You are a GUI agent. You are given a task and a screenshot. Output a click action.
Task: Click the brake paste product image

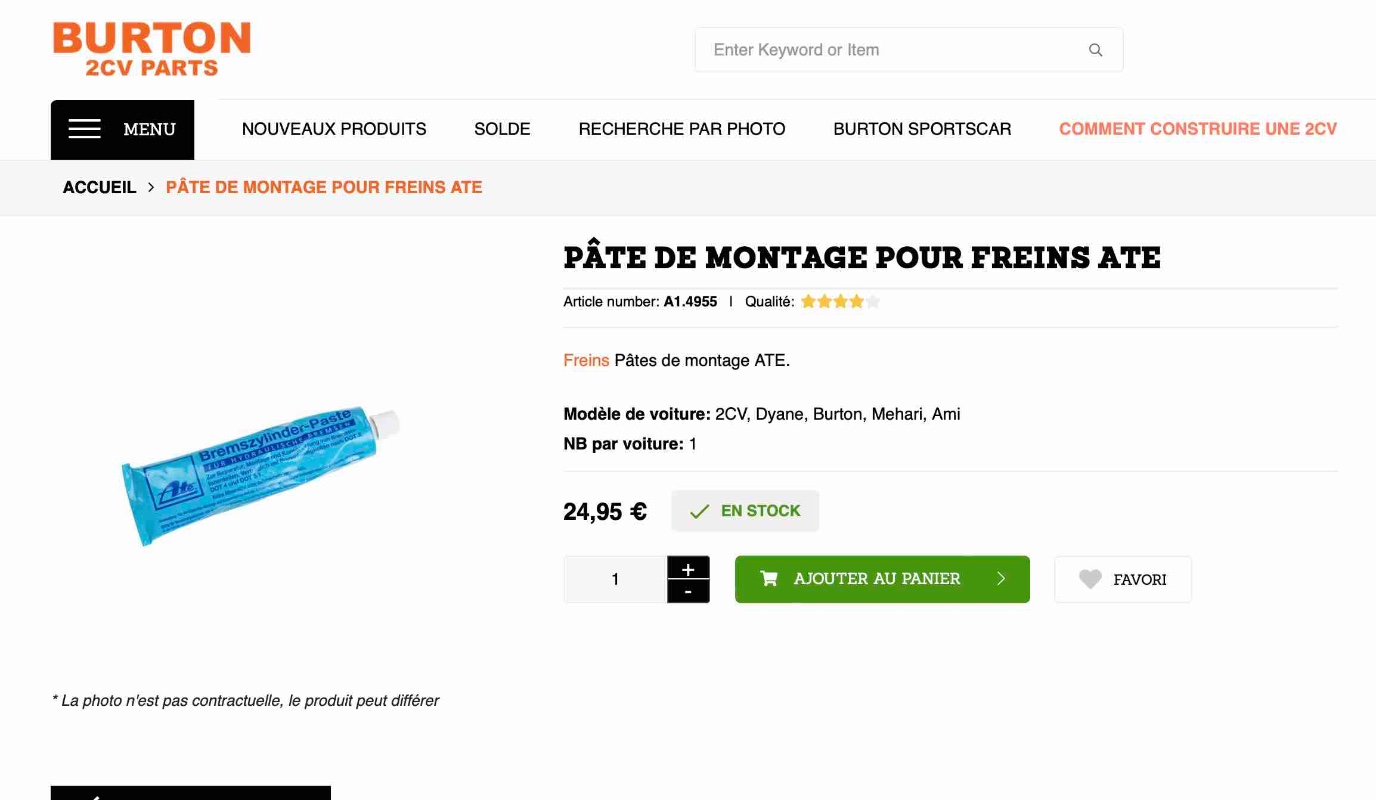260,475
